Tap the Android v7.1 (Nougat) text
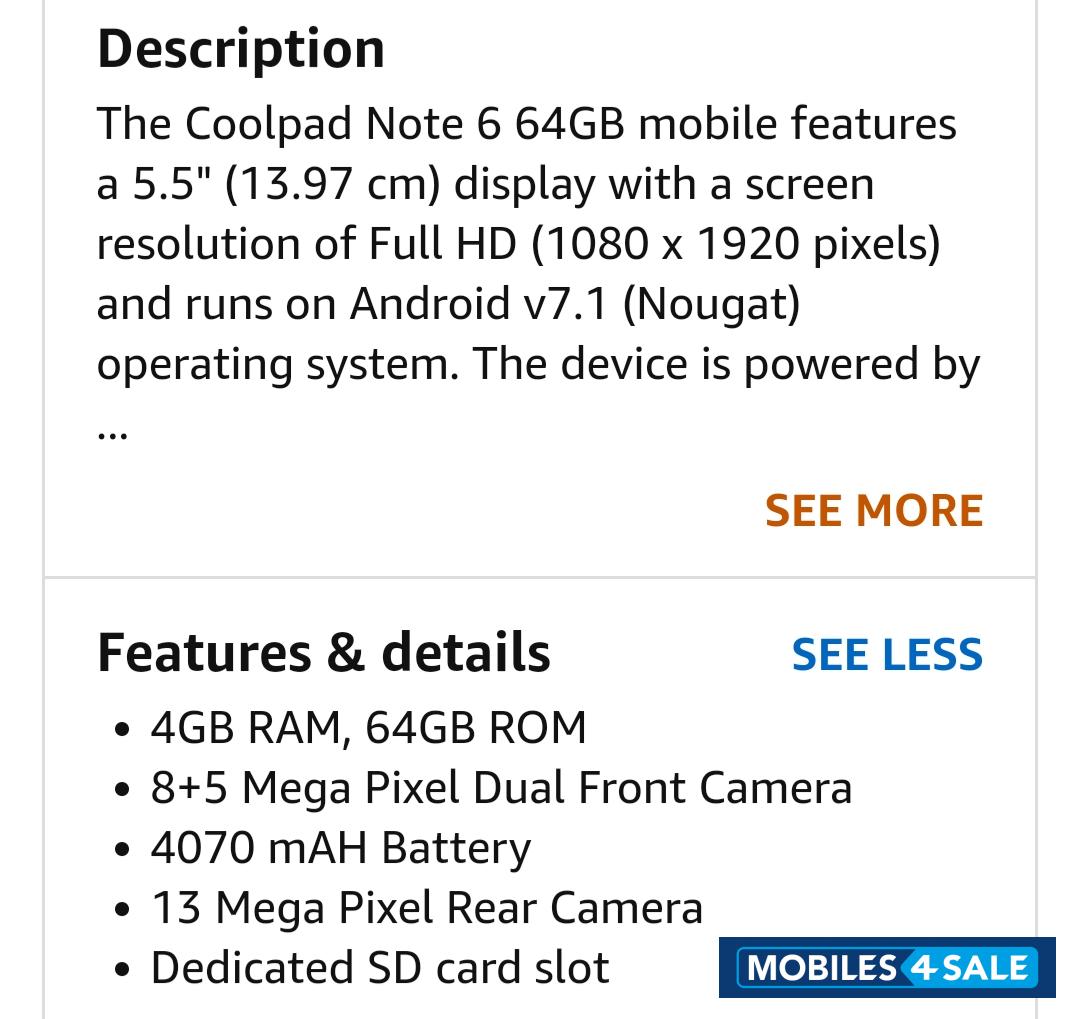The width and height of the screenshot is (1079, 1019). pos(575,304)
